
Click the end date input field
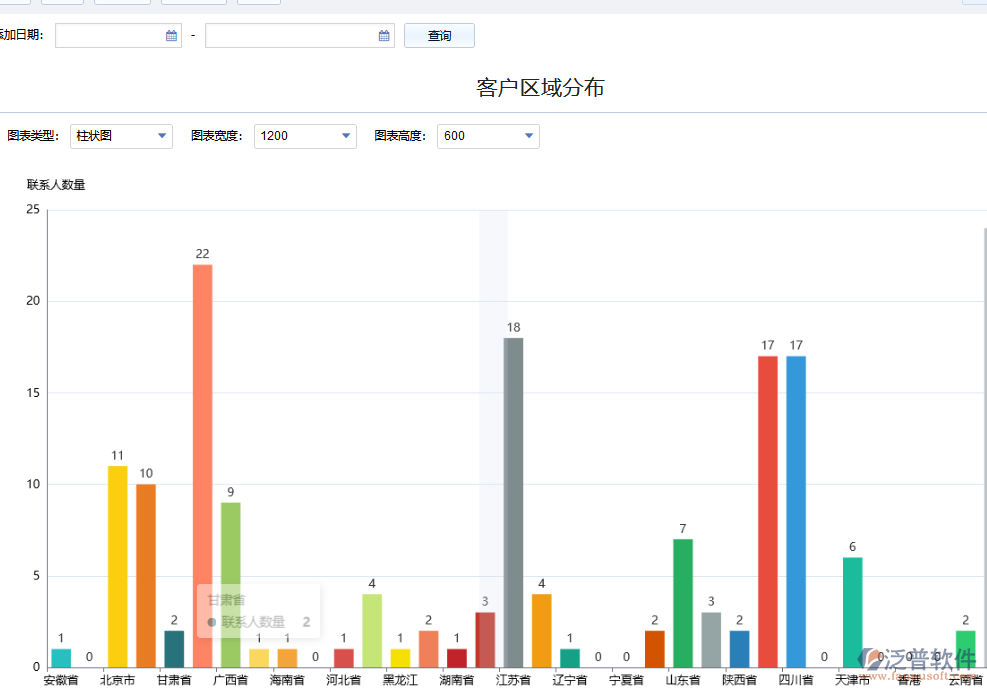(x=290, y=34)
